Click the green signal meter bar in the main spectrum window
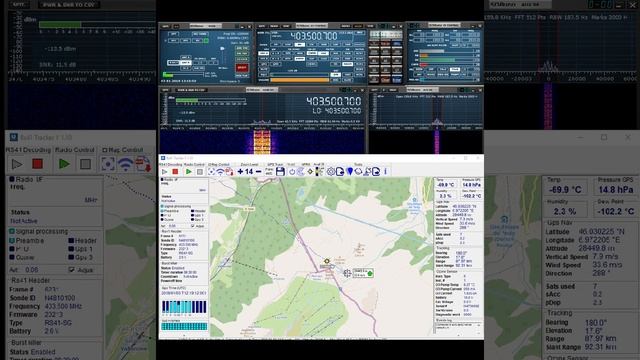 click(x=187, y=100)
